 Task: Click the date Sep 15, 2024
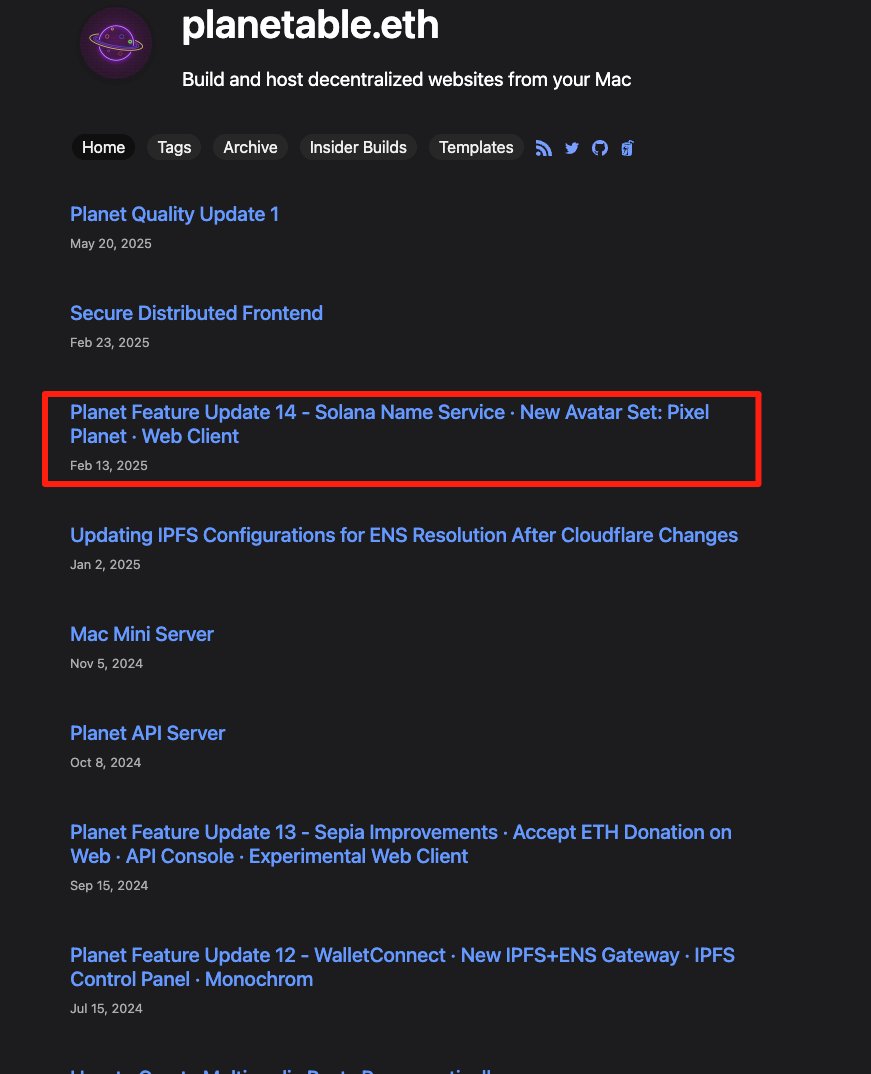(x=109, y=886)
